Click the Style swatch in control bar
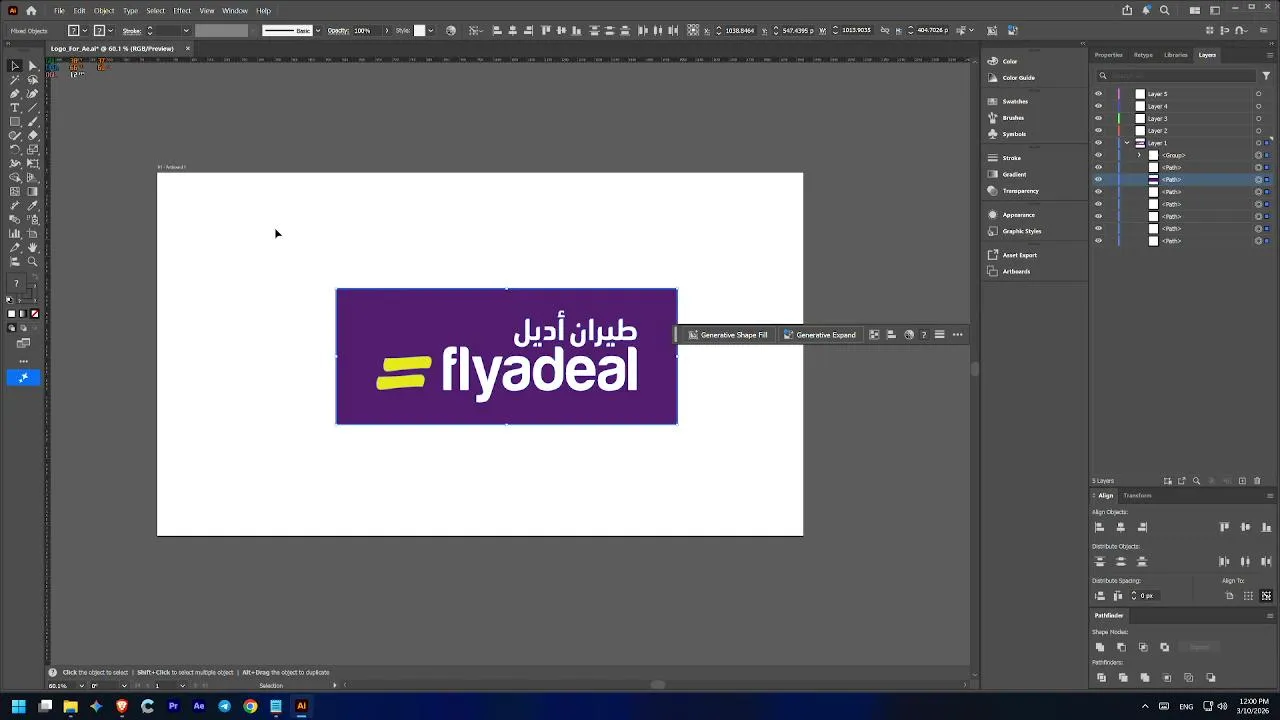This screenshot has height=720, width=1280. click(x=419, y=30)
